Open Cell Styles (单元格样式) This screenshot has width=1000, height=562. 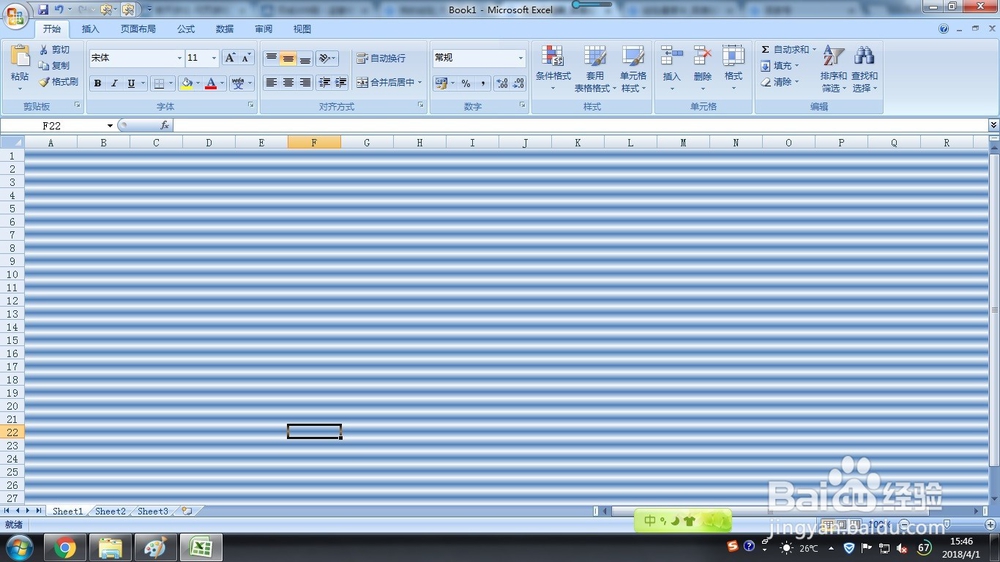coord(633,68)
